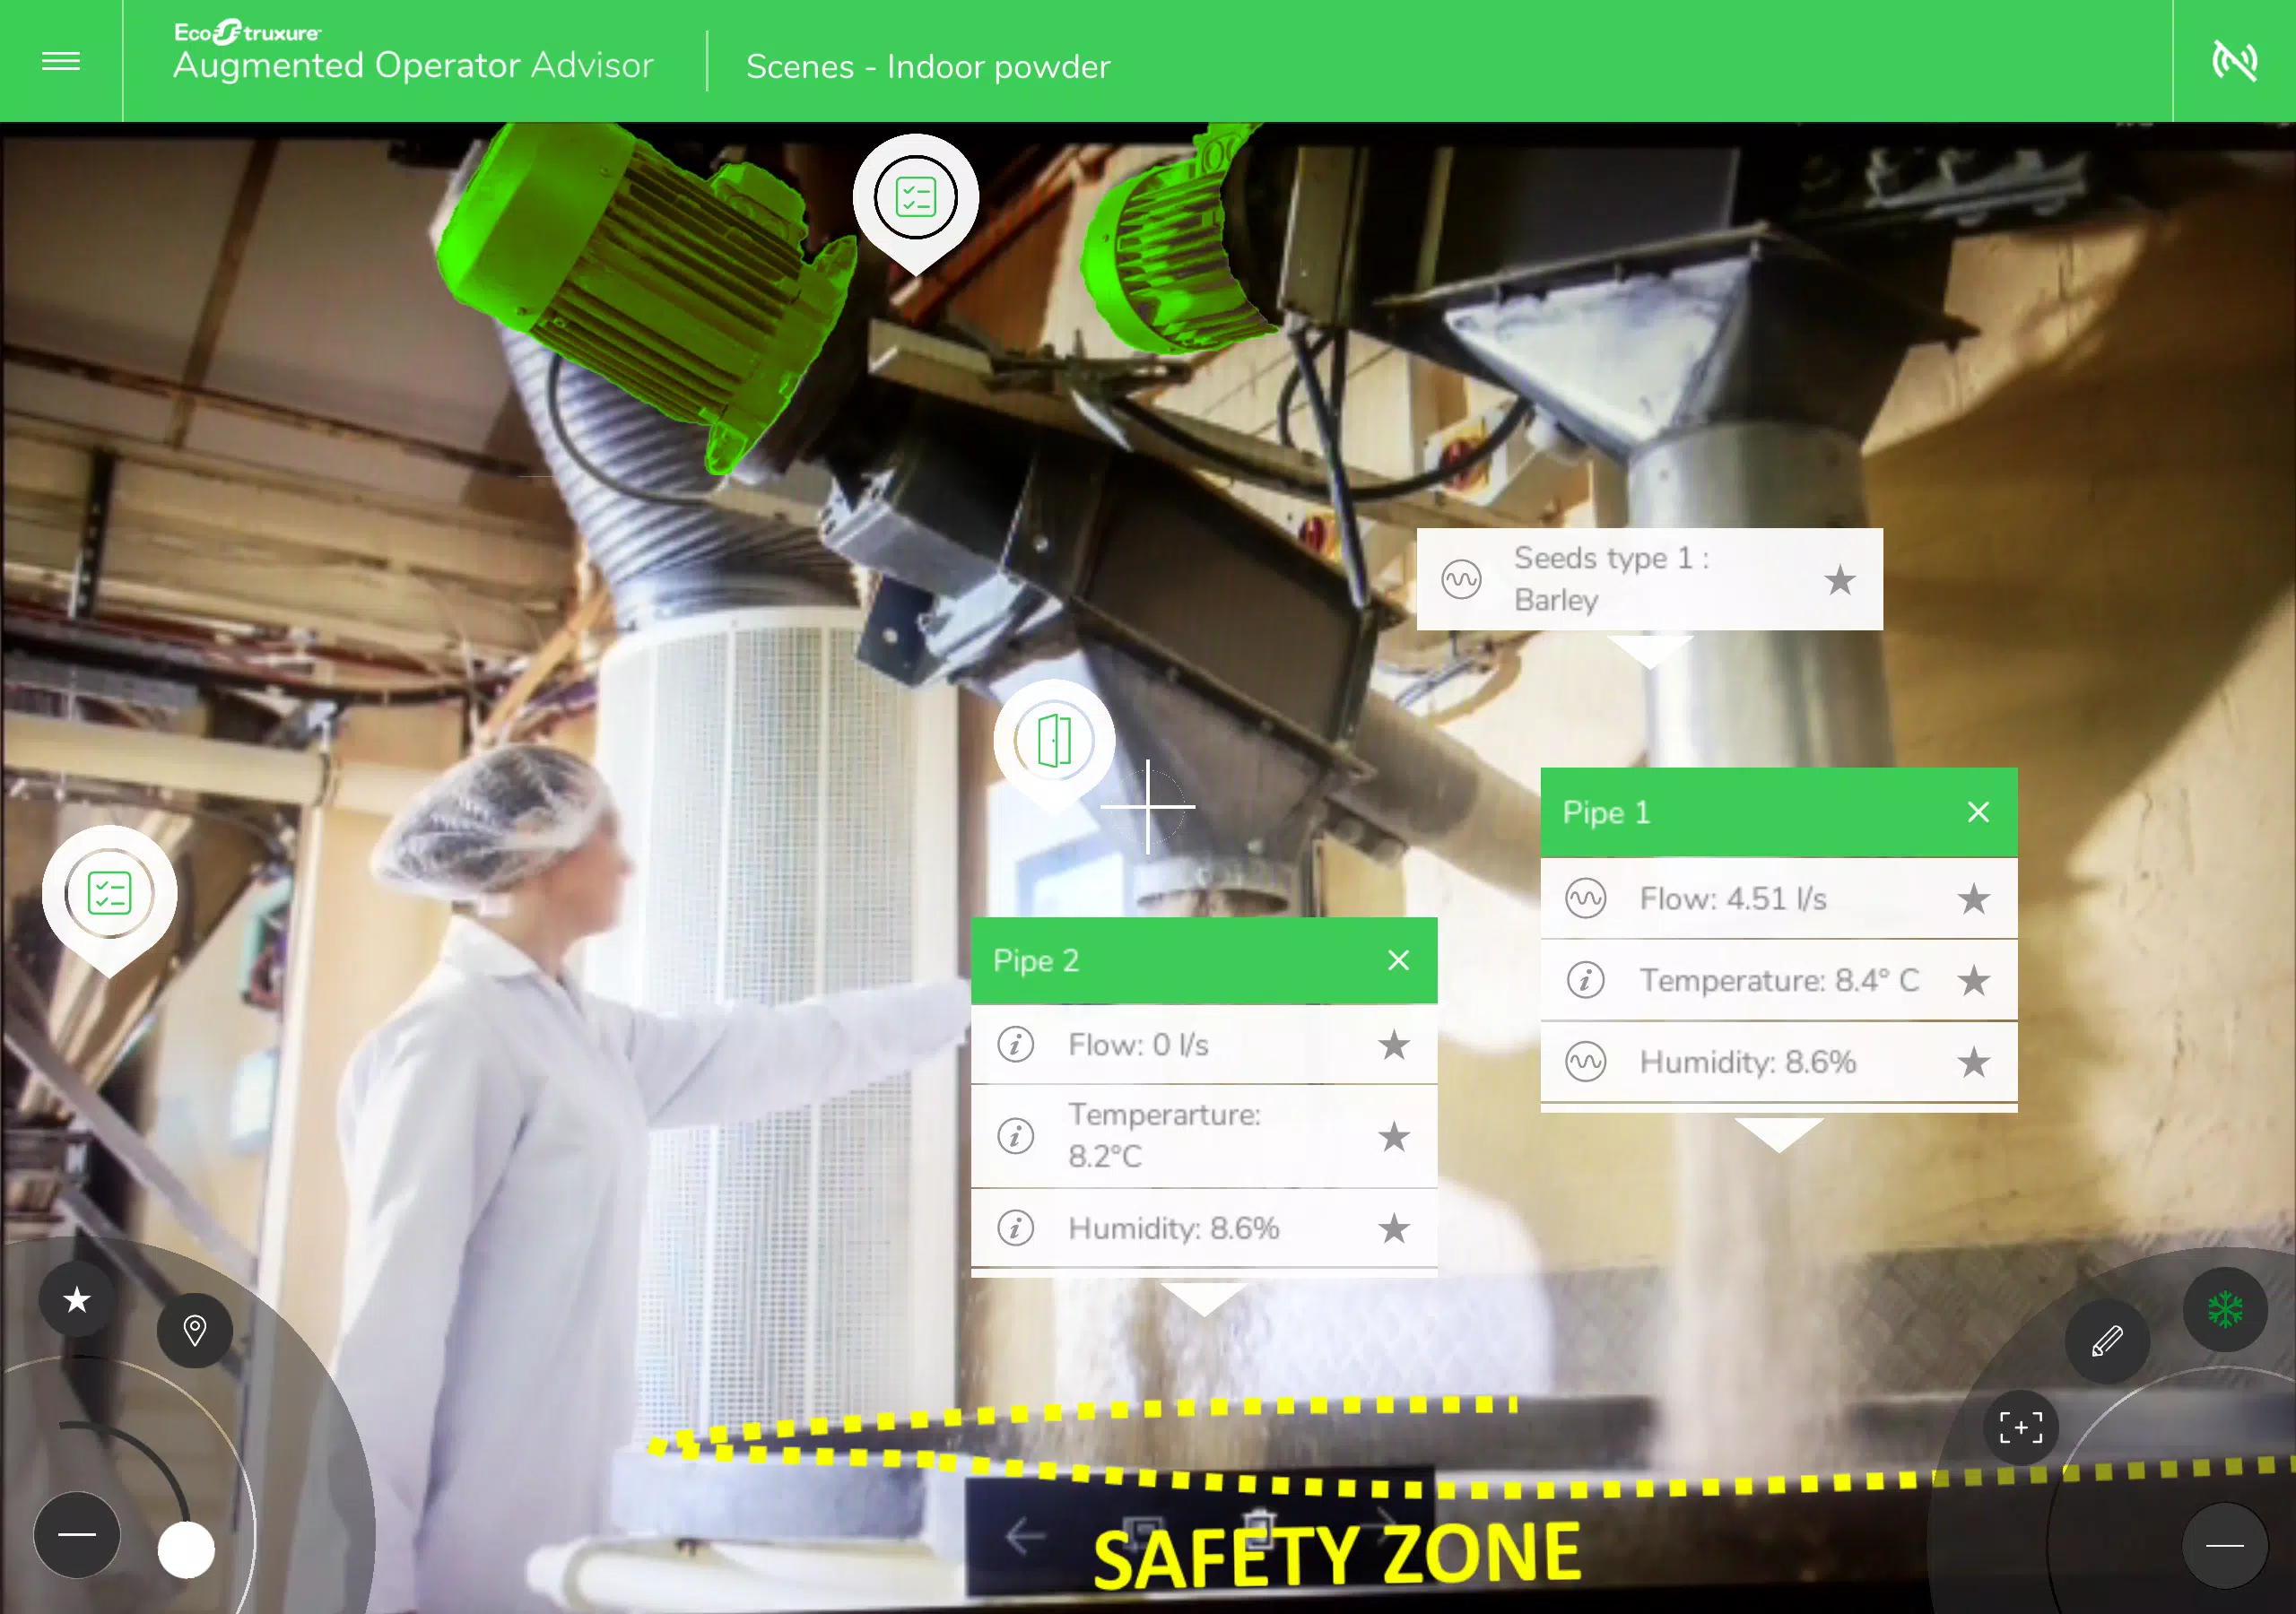Favorite Pipe 2 Humidity 8.6%

tap(1393, 1228)
